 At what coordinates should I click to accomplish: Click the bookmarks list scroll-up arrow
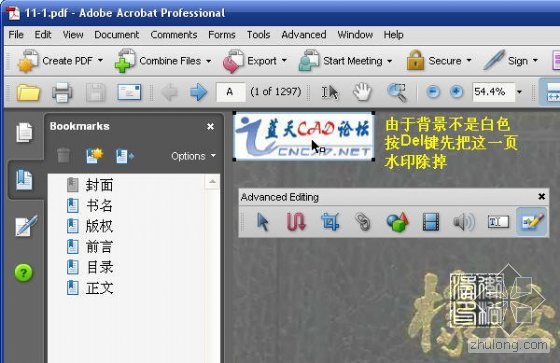click(x=212, y=182)
